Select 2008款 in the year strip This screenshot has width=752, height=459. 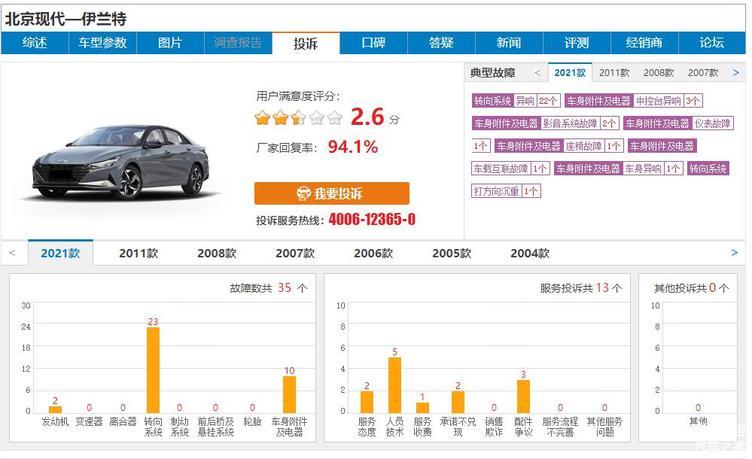click(217, 253)
